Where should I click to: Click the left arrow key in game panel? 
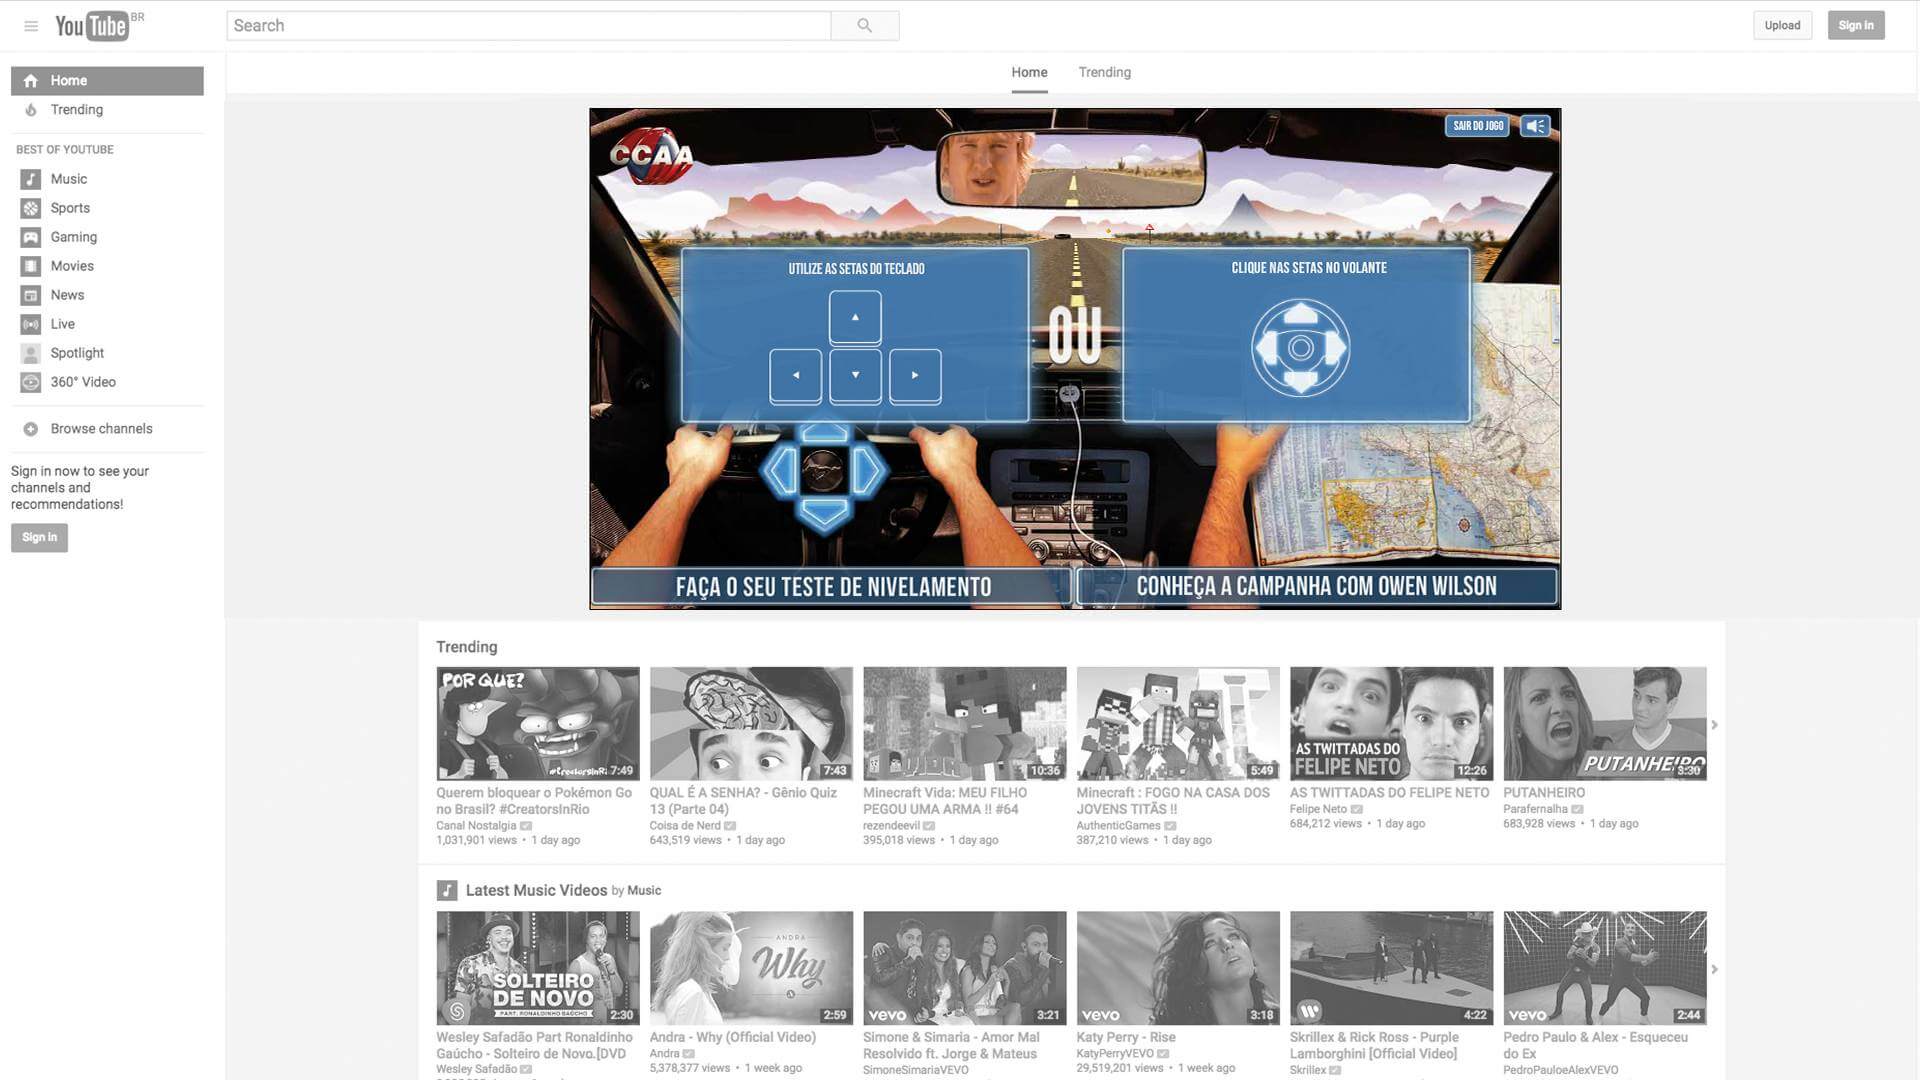pos(796,376)
